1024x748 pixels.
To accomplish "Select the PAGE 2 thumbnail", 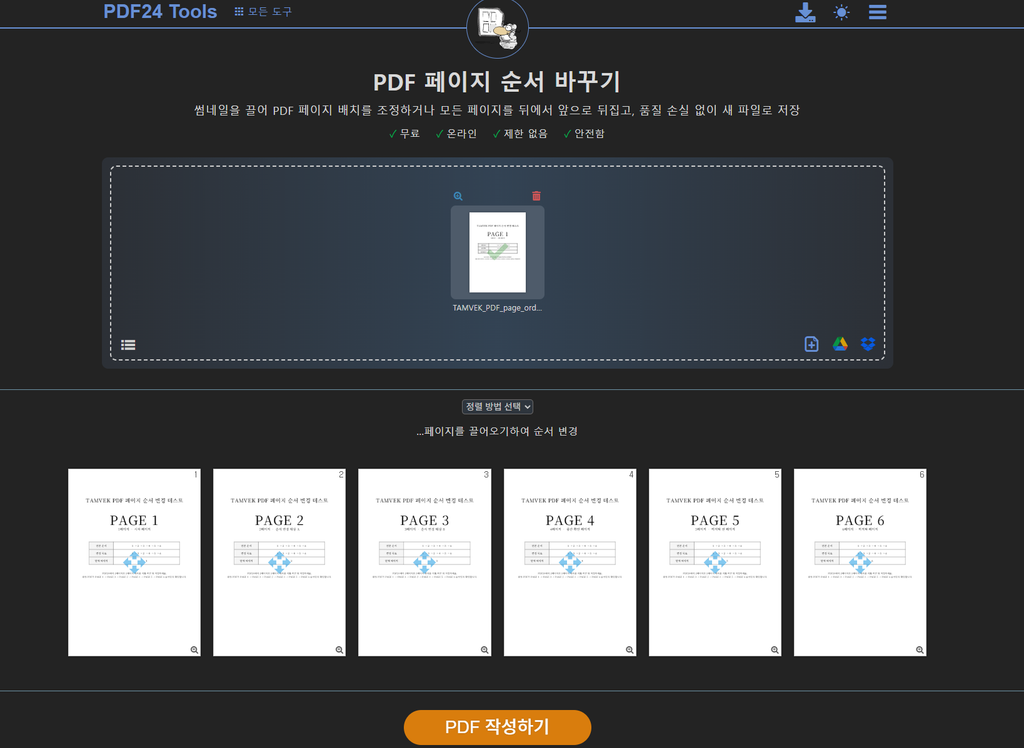I will pyautogui.click(x=280, y=562).
